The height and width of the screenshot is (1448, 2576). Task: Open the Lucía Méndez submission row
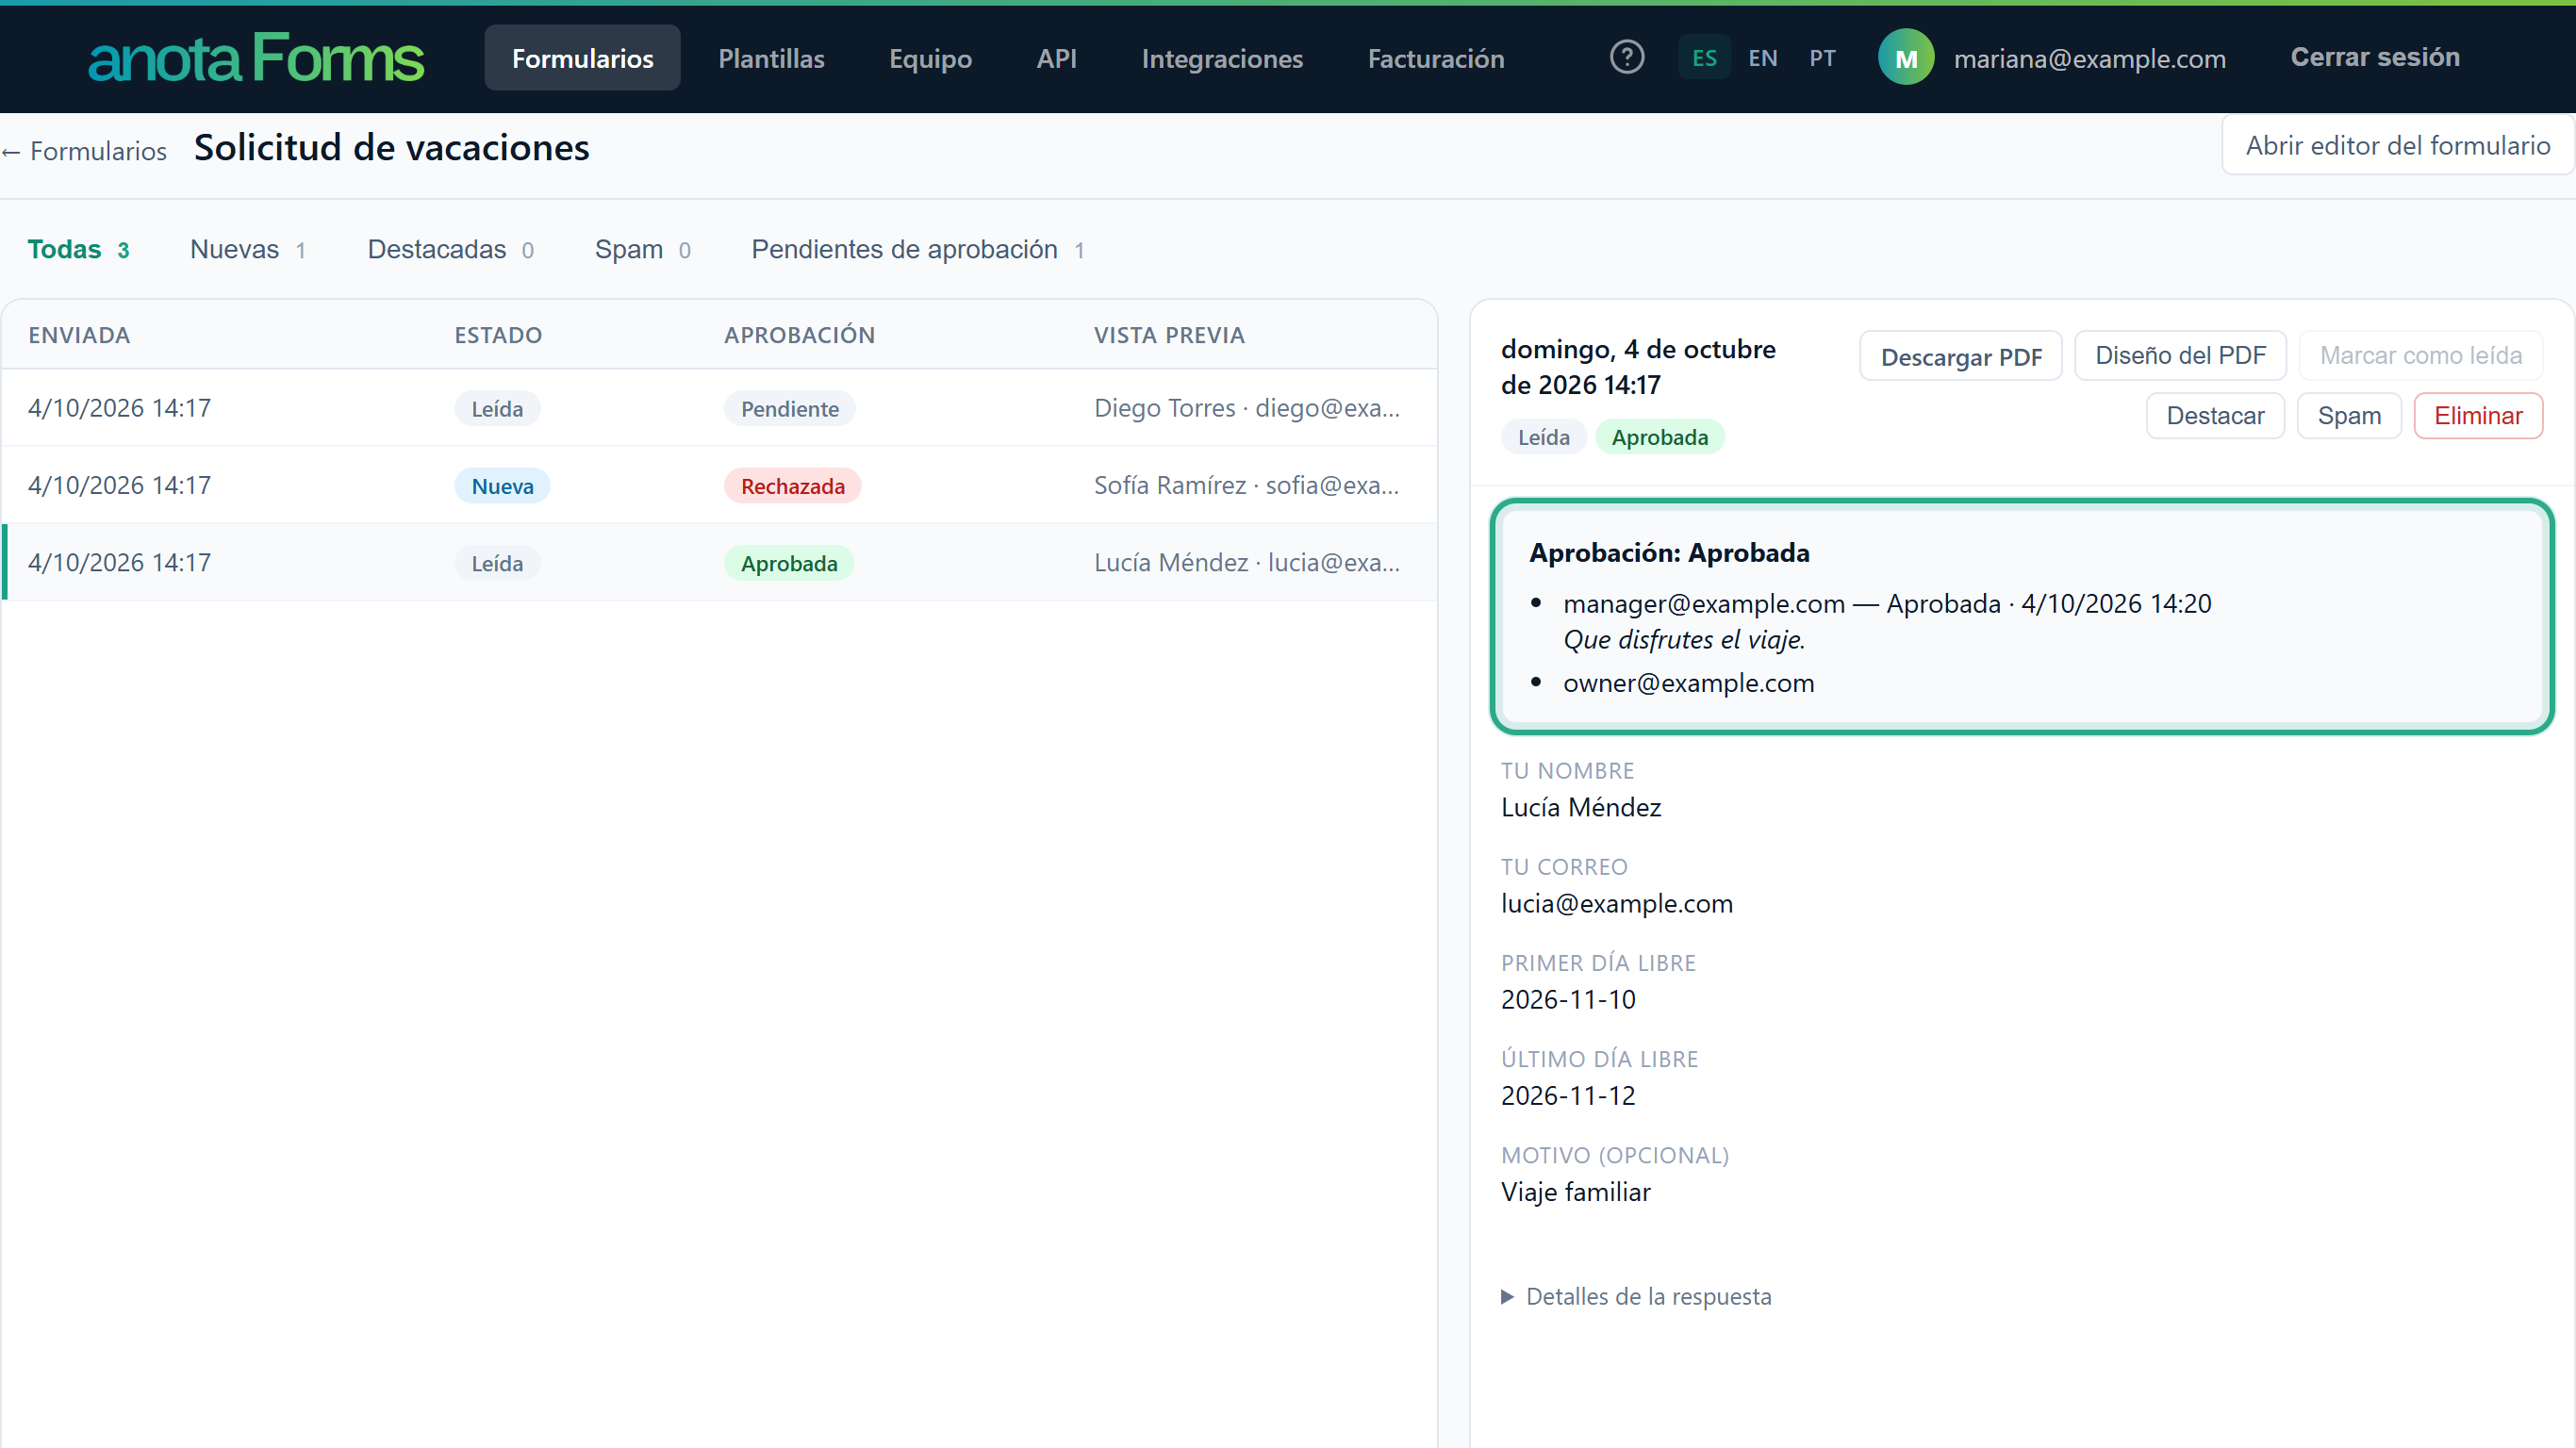pyautogui.click(x=719, y=562)
